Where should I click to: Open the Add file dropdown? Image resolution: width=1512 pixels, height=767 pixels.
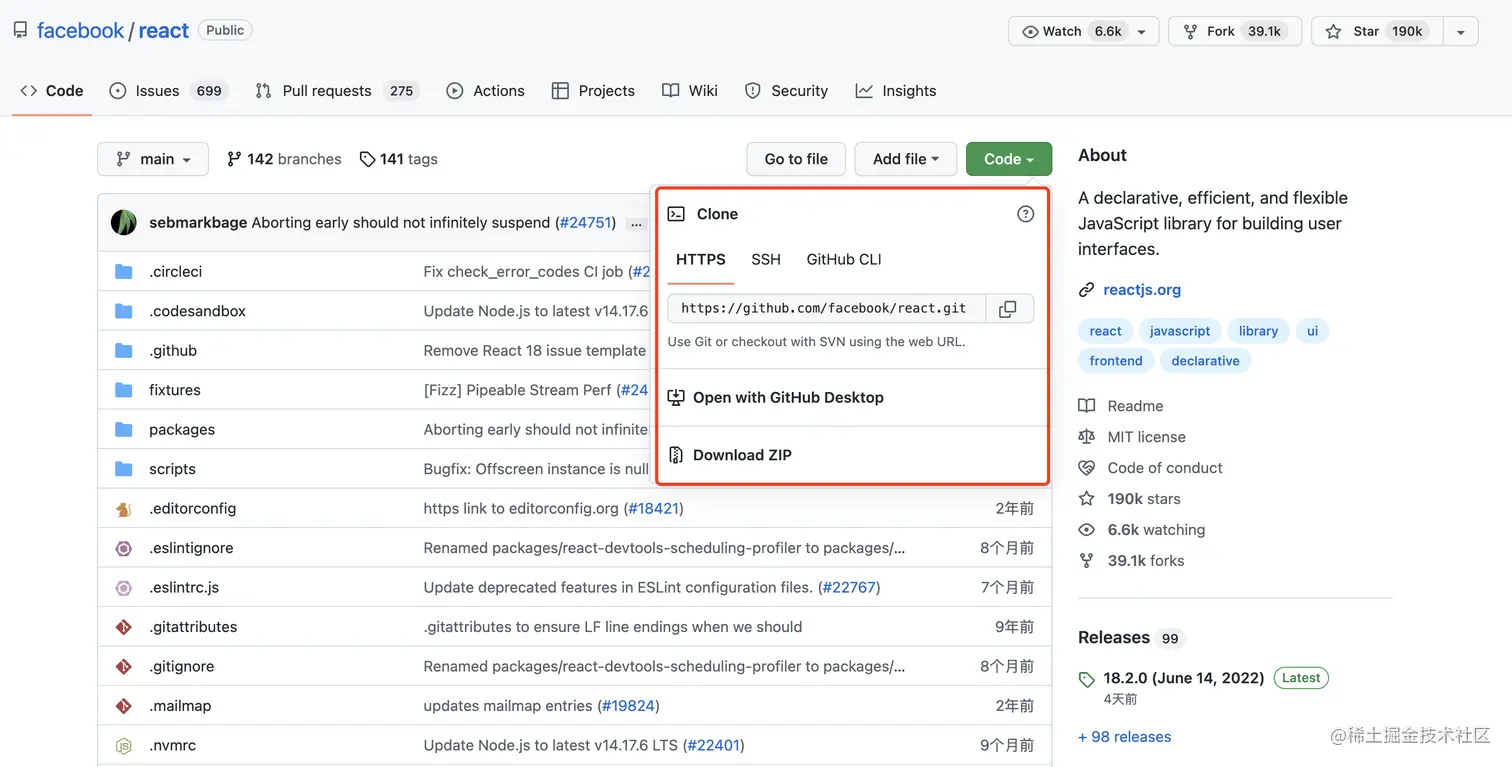pyautogui.click(x=906, y=159)
